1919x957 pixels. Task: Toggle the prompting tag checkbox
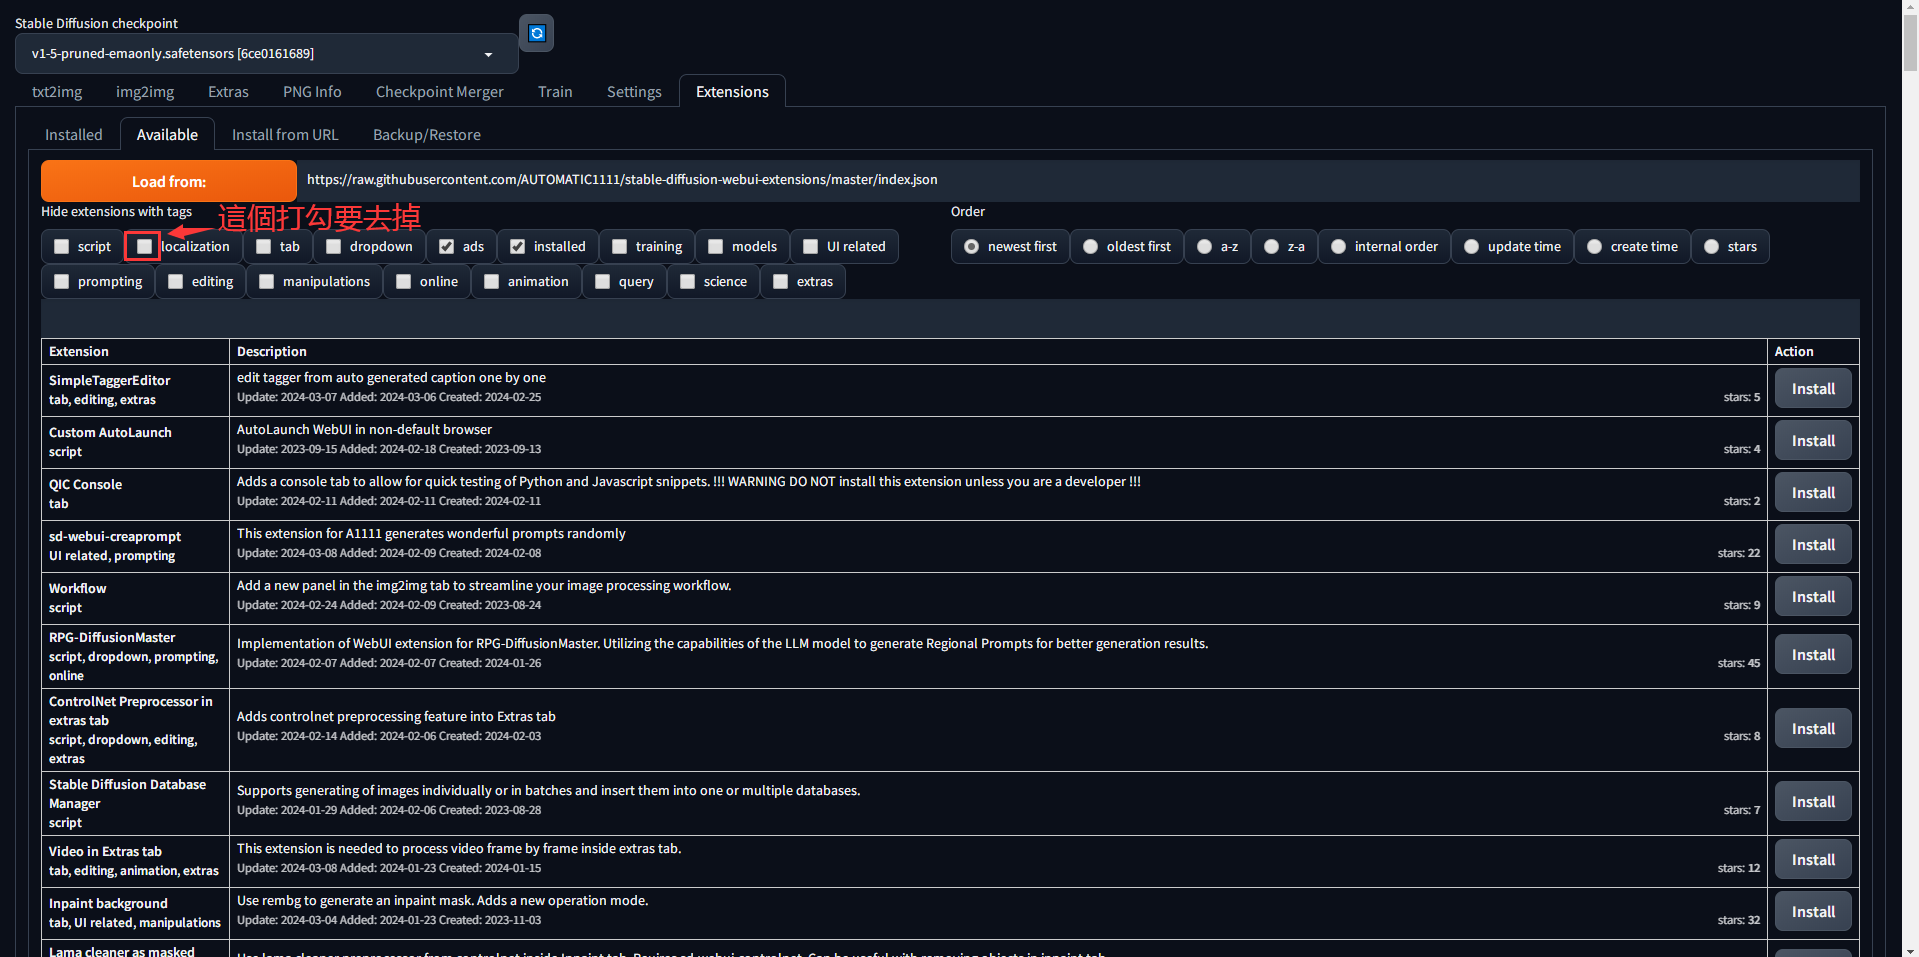tap(62, 281)
